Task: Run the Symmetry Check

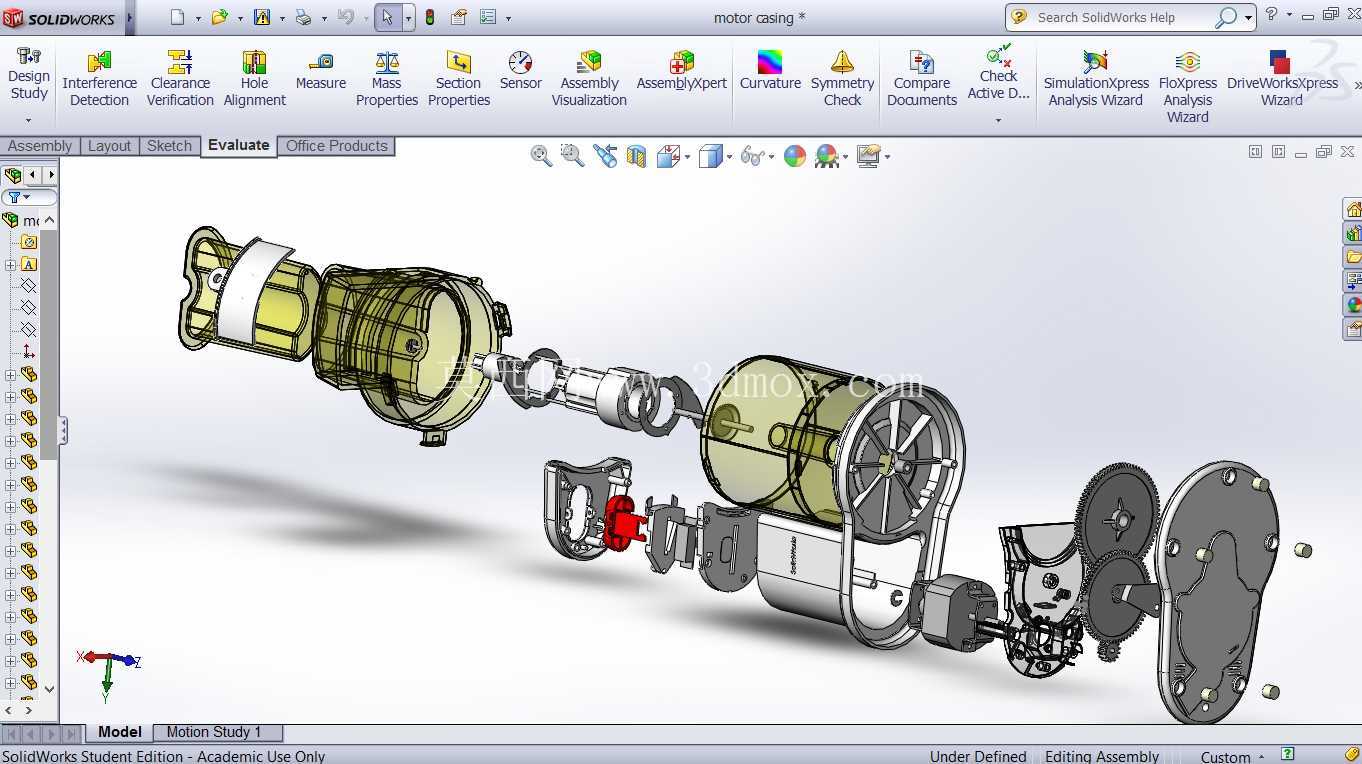Action: 842,78
